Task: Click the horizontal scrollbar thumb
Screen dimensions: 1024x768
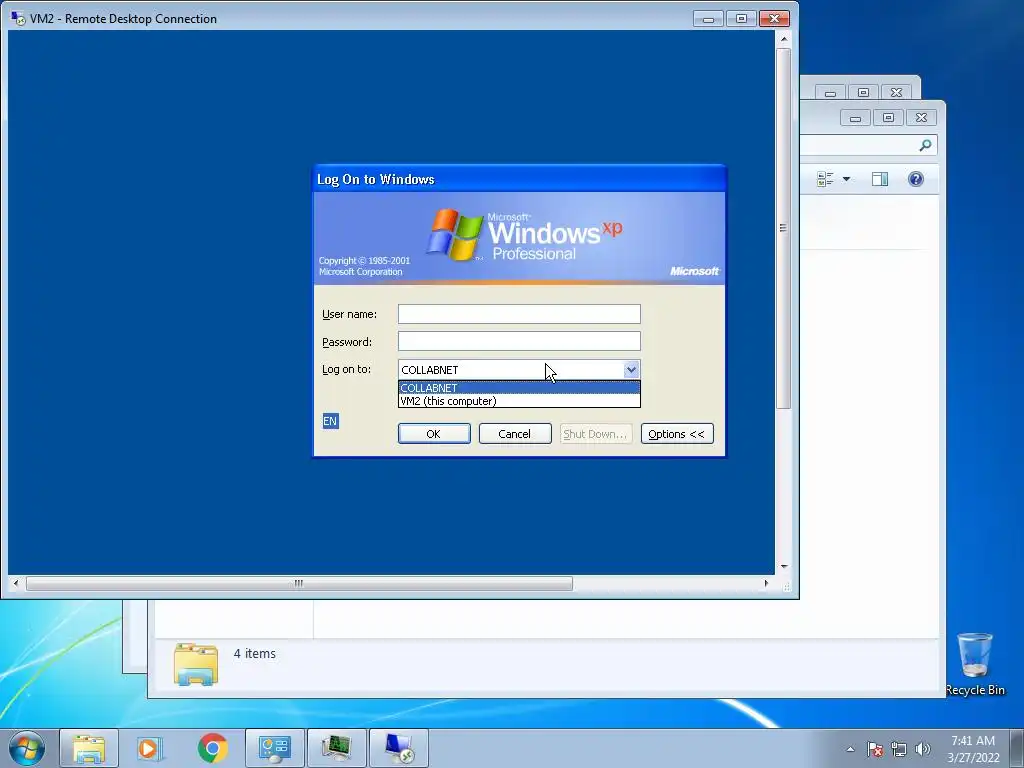Action: click(x=299, y=583)
